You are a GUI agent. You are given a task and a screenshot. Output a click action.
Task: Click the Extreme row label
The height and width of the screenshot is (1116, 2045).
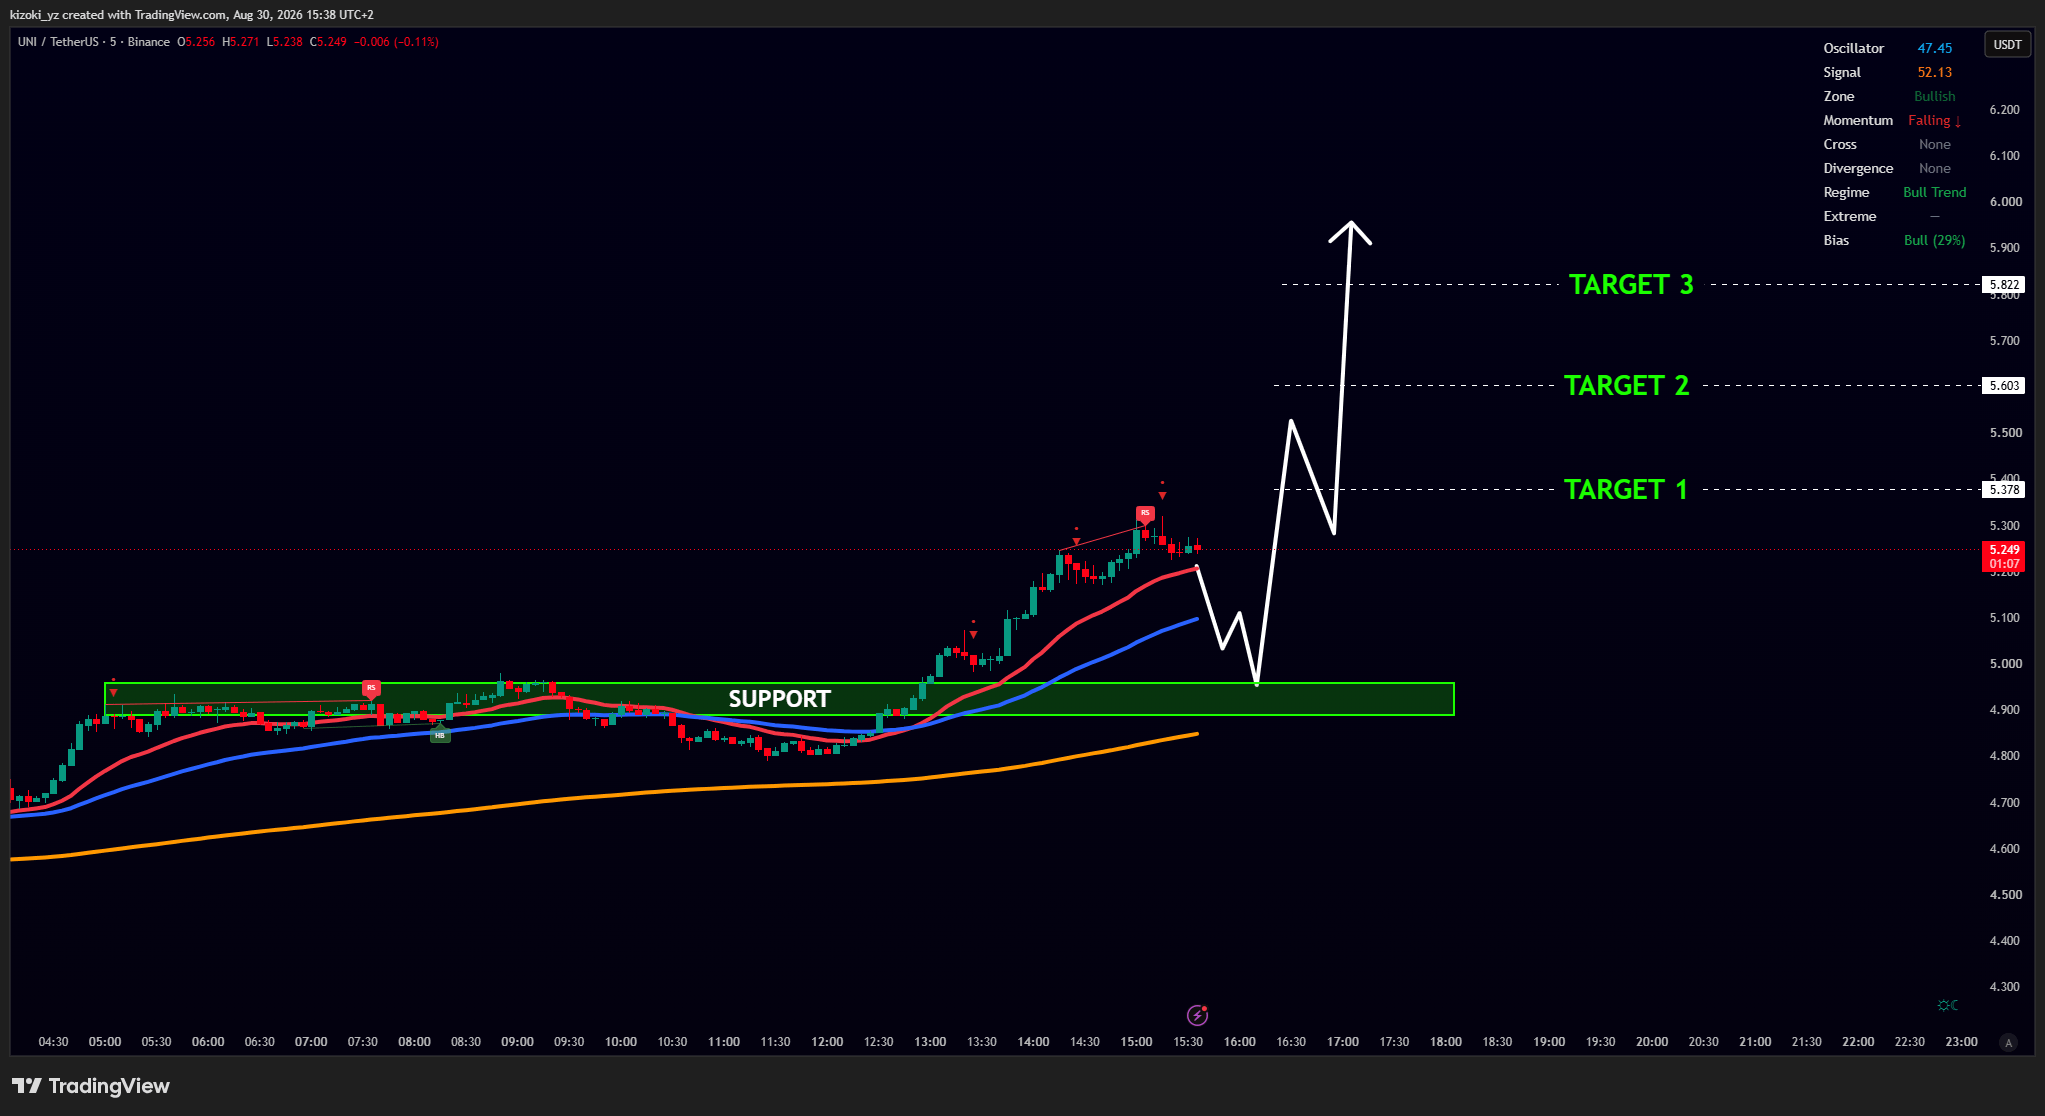coord(1850,216)
